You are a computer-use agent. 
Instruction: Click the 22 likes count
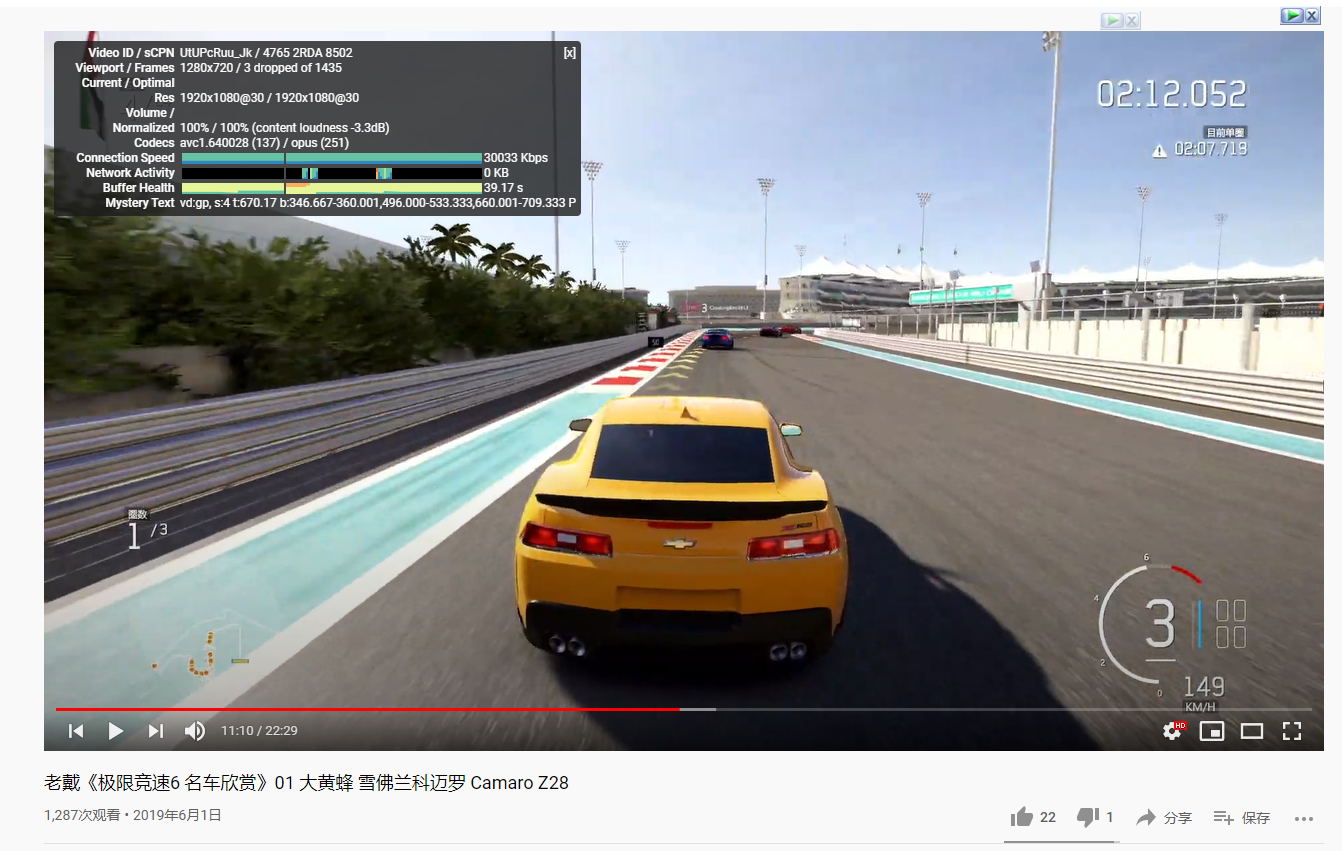click(1048, 817)
